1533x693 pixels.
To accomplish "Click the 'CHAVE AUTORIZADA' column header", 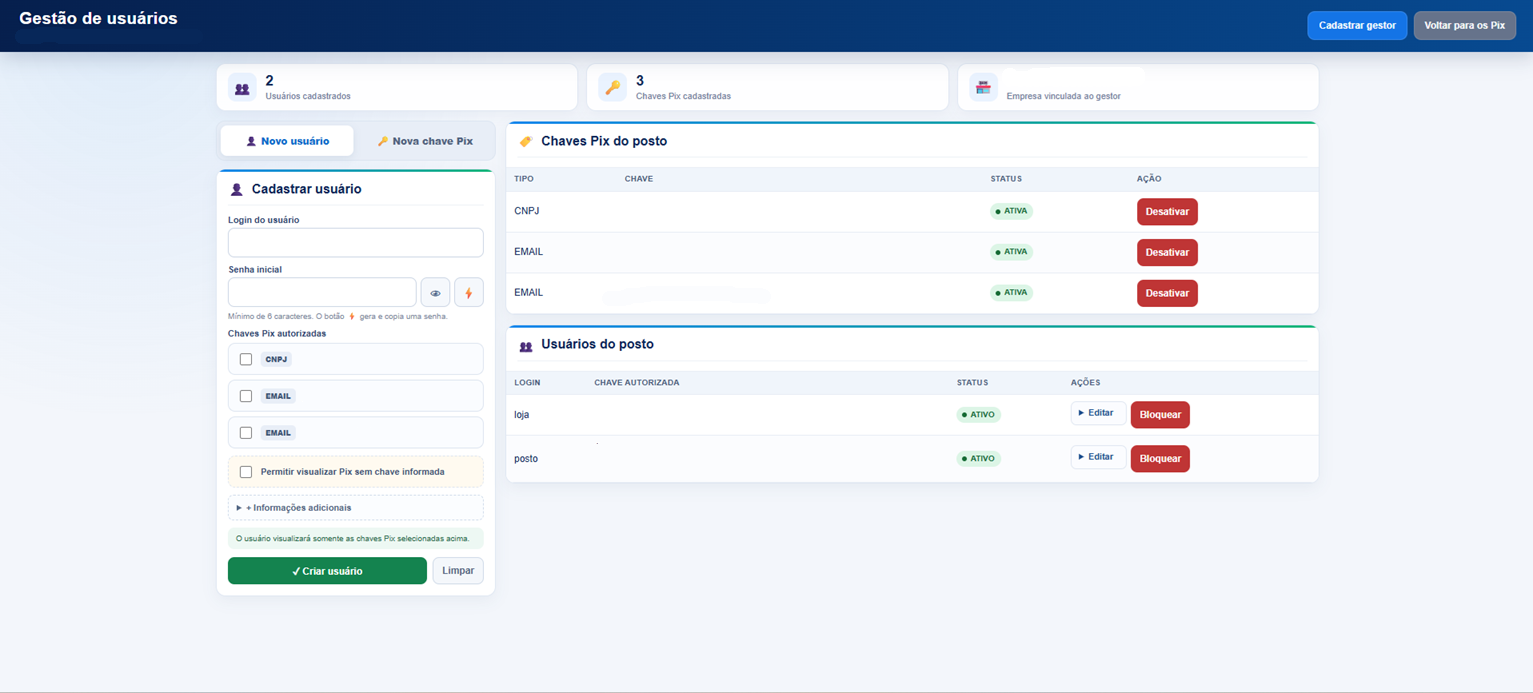I will [637, 383].
